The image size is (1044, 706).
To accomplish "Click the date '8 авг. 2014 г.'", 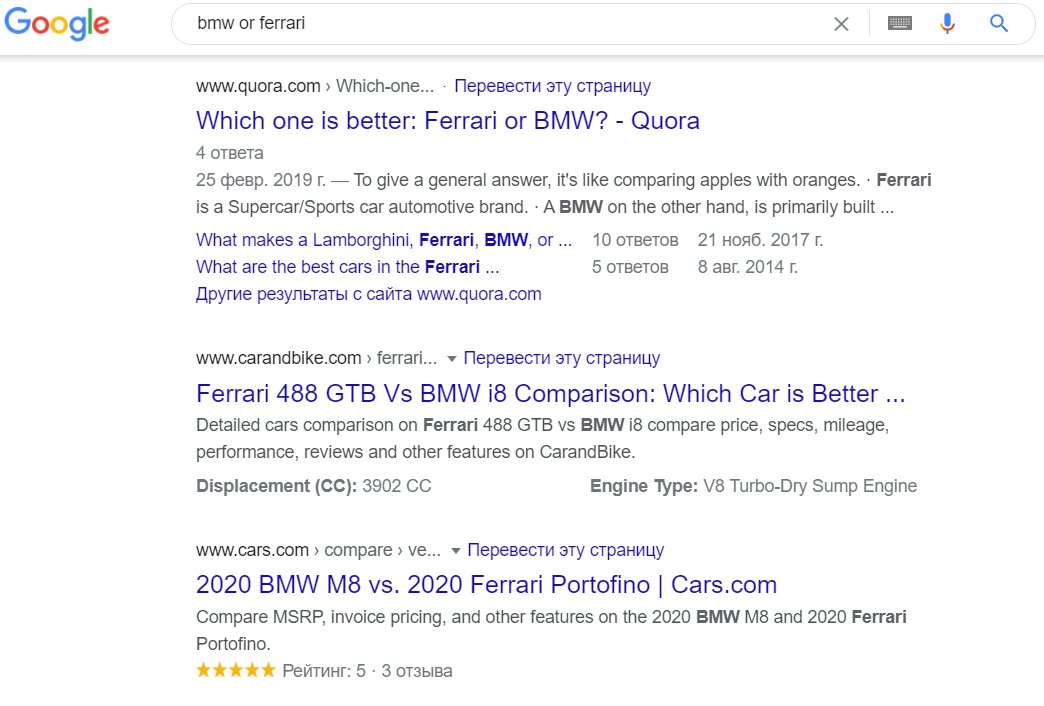I will coord(748,267).
